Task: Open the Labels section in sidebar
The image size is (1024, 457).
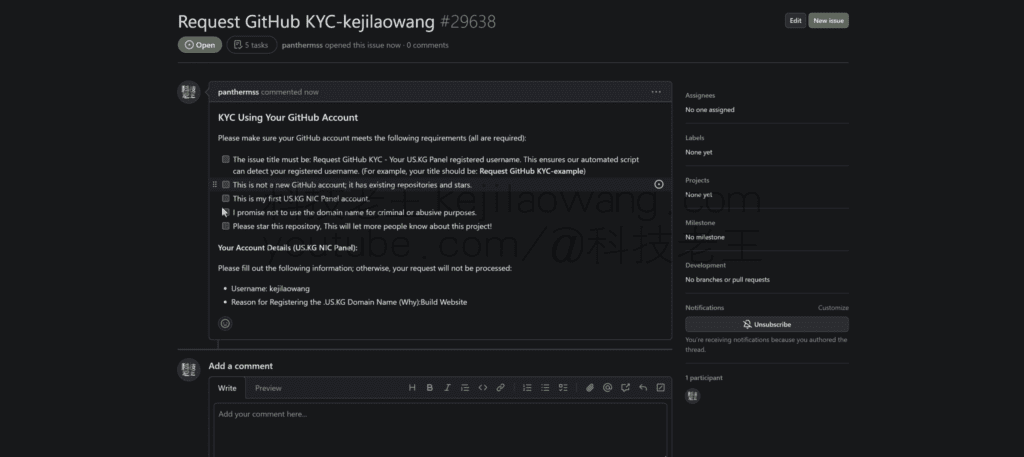Action: [694, 138]
